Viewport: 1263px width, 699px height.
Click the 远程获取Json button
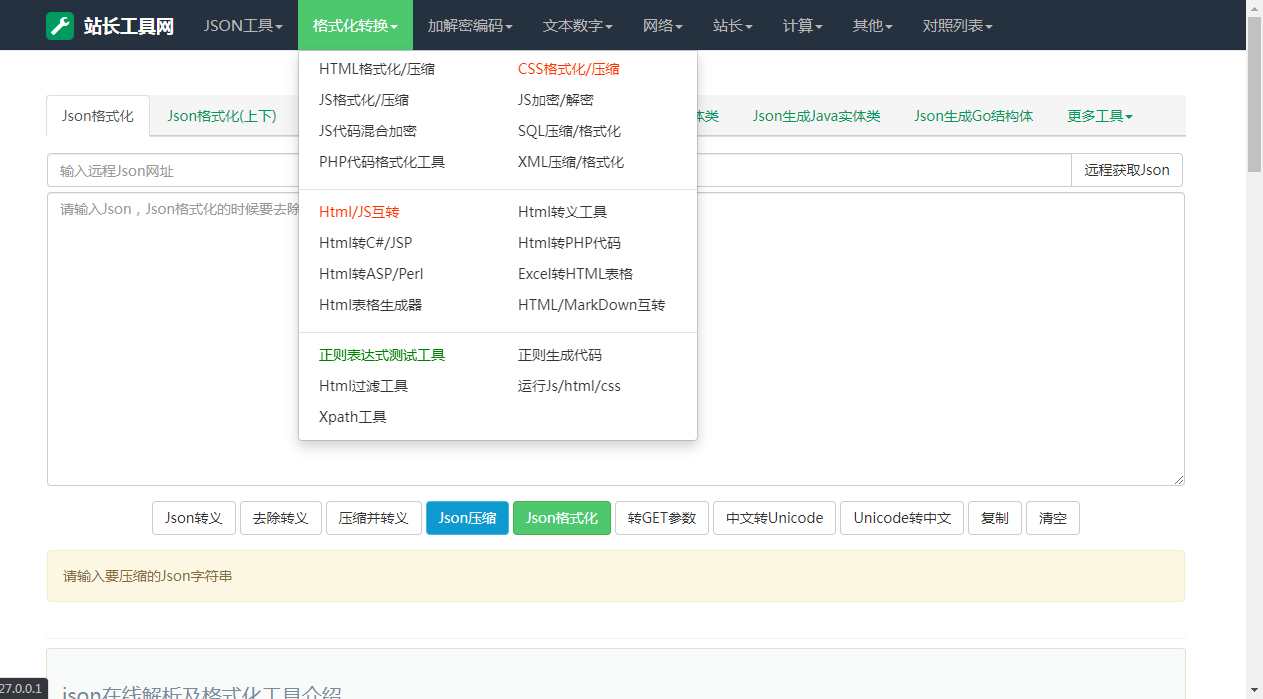tap(1126, 170)
